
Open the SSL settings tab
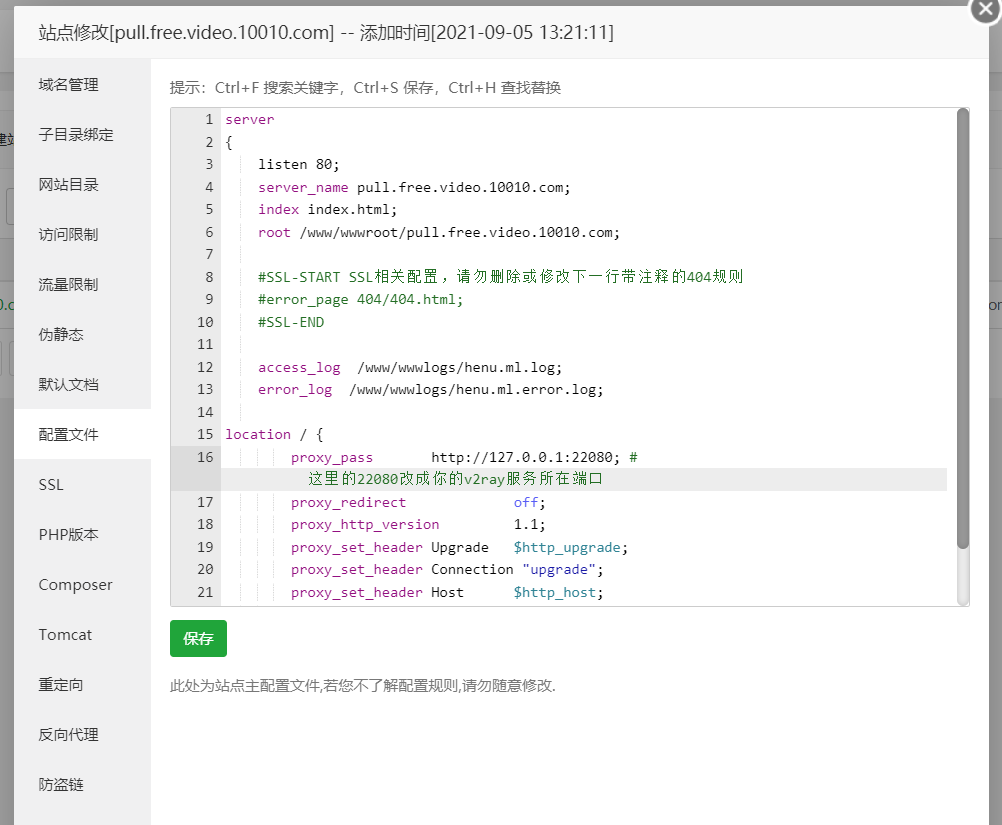click(51, 485)
